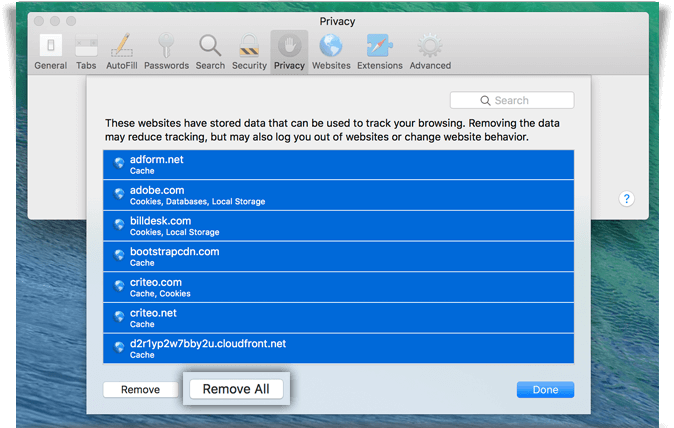
Task: Click the globe icon beside adobe.com
Action: click(119, 194)
